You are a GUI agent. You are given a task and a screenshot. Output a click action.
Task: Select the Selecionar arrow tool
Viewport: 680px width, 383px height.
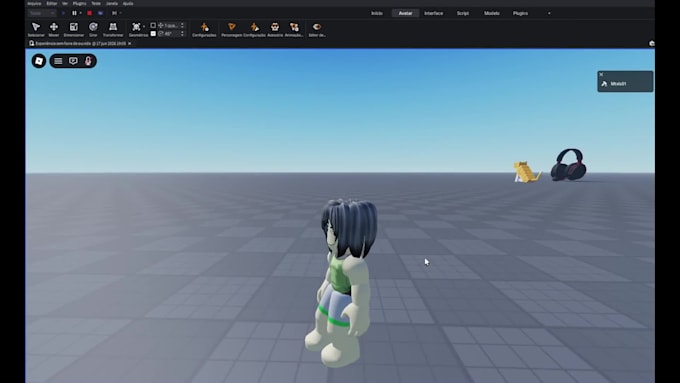point(36,29)
